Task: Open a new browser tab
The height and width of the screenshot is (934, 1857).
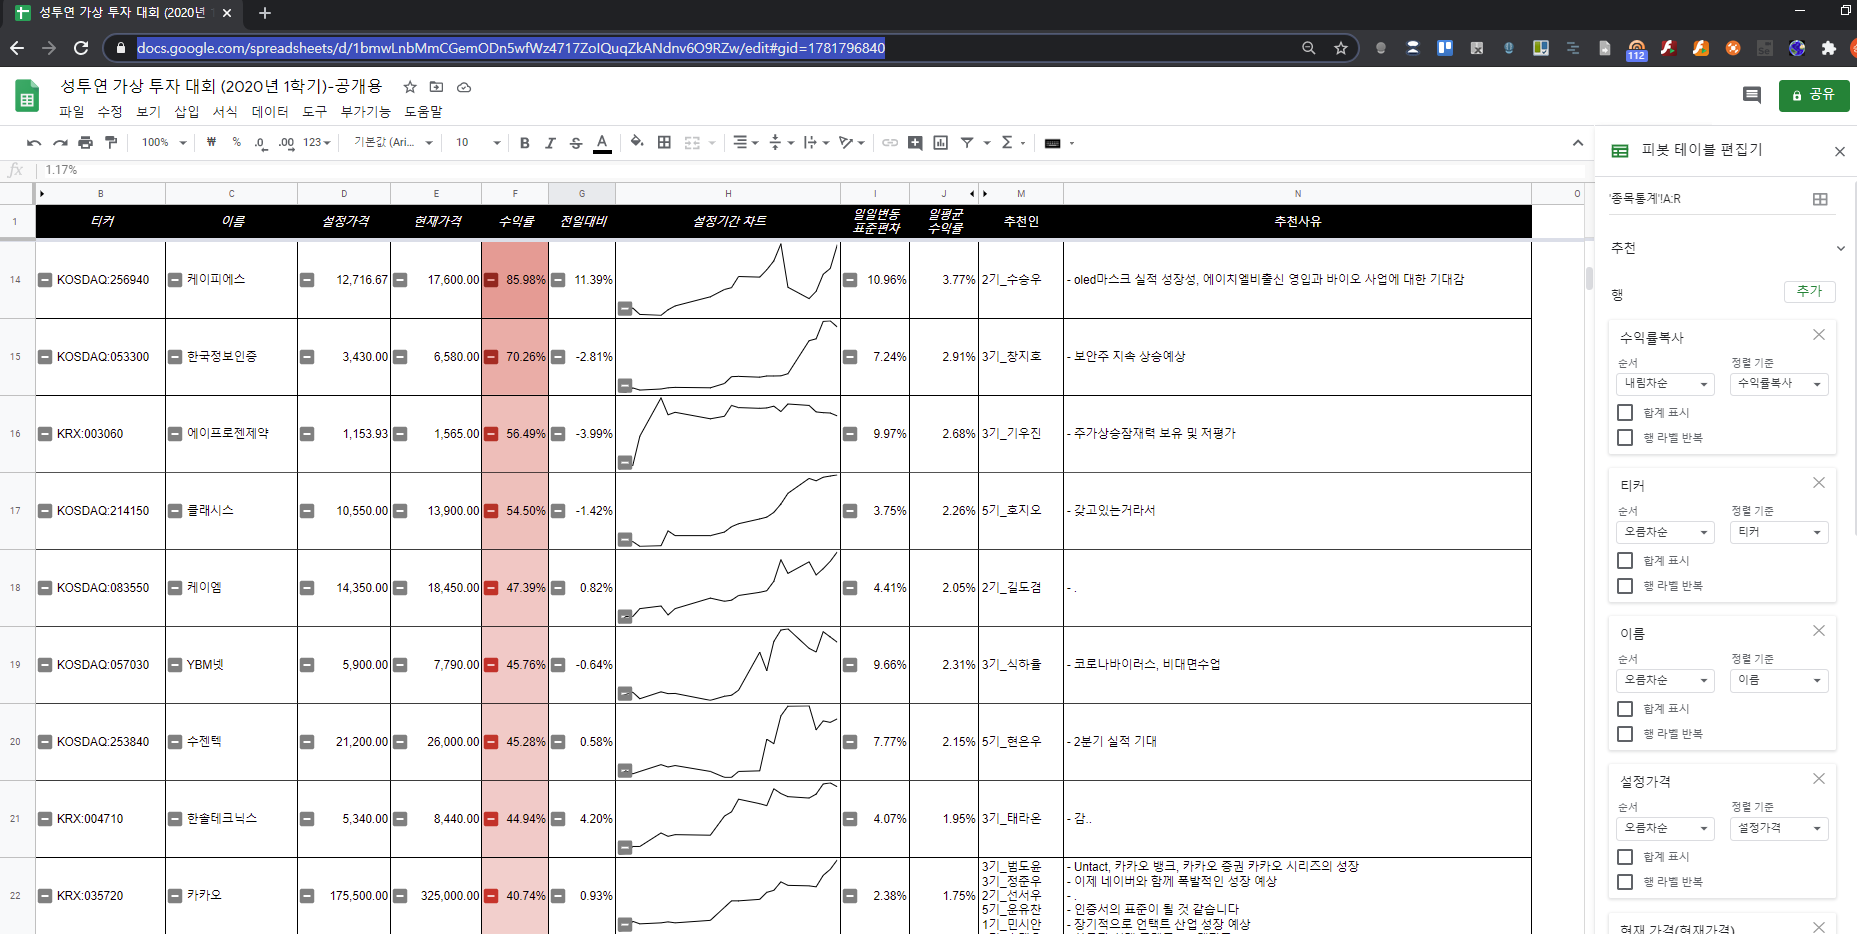Action: [264, 13]
